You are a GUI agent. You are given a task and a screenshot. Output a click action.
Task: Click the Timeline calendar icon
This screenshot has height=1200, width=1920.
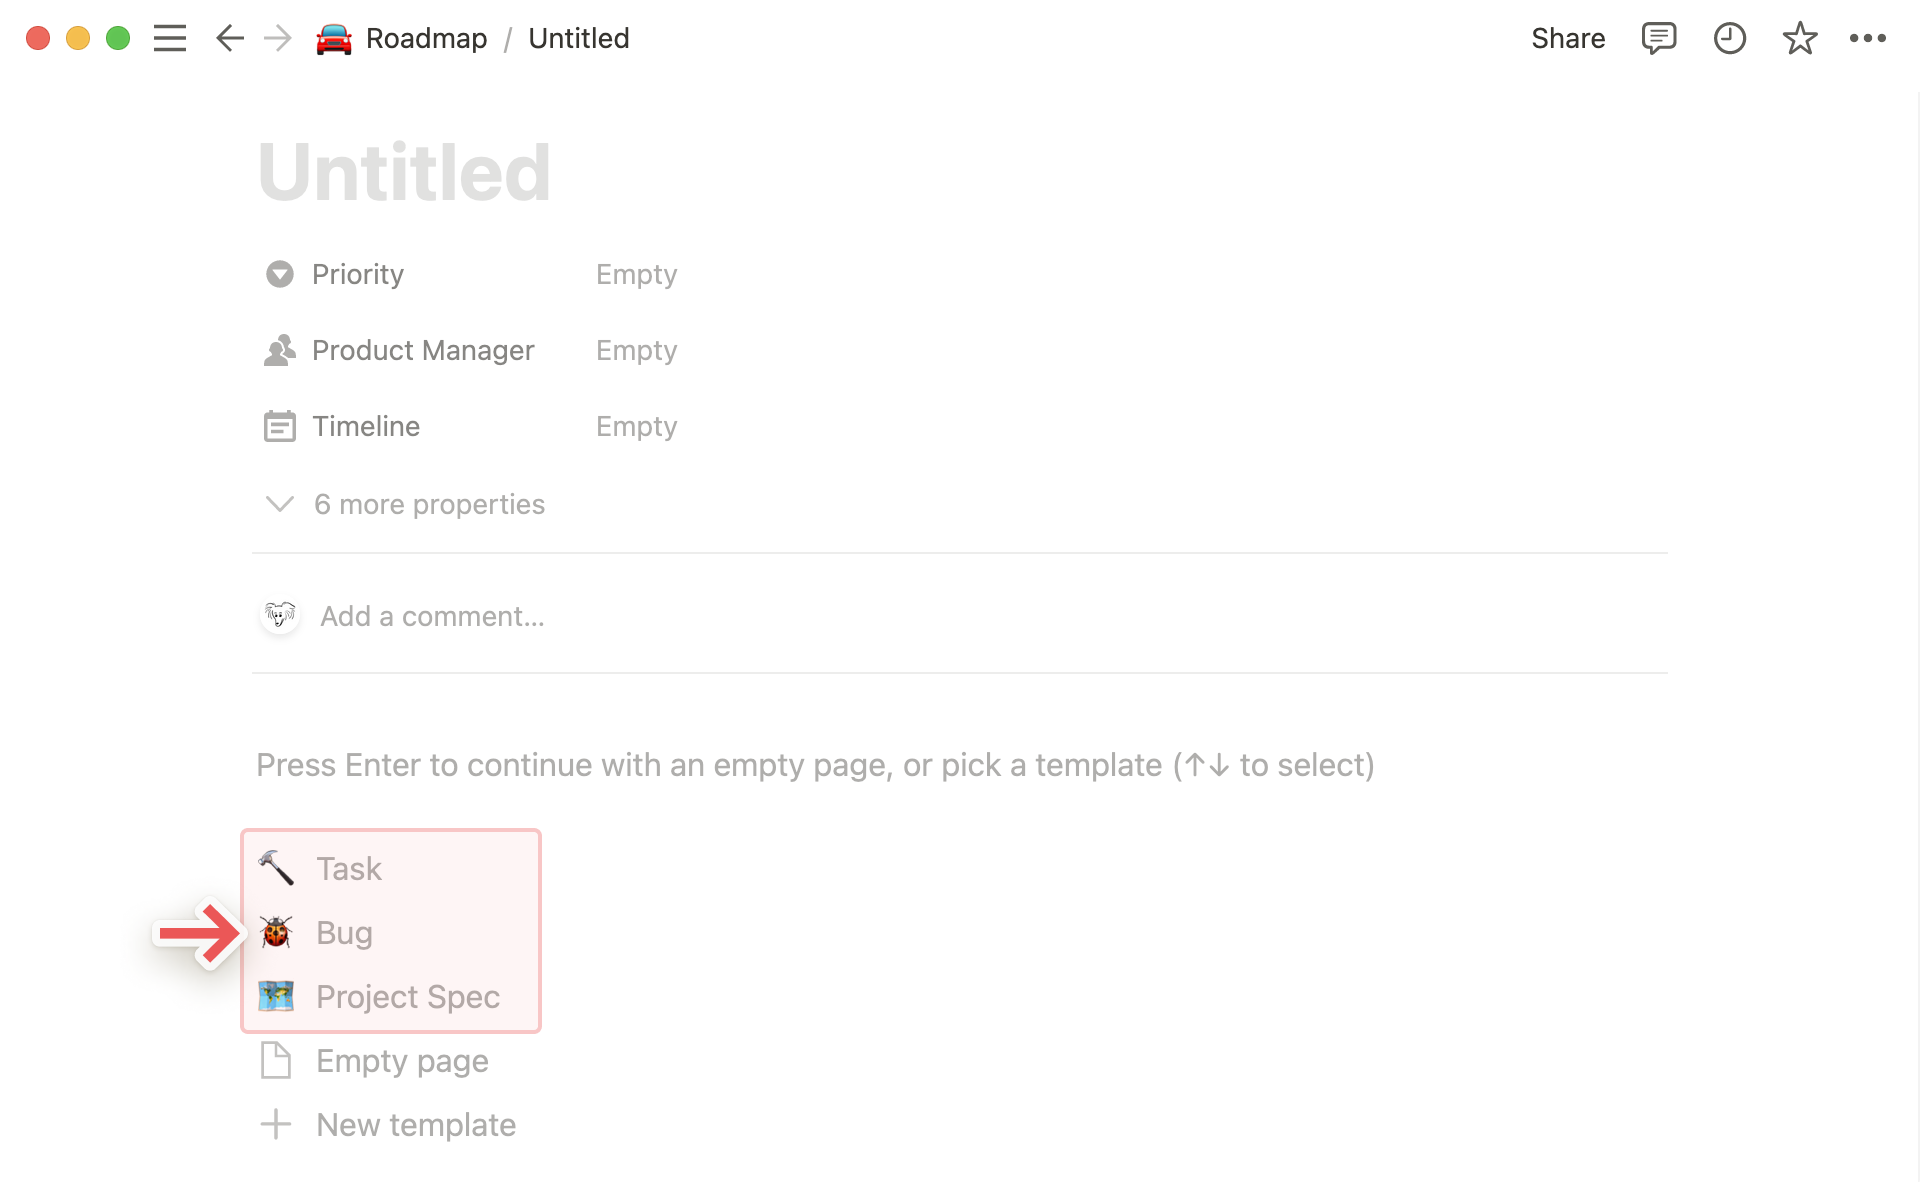pyautogui.click(x=278, y=426)
